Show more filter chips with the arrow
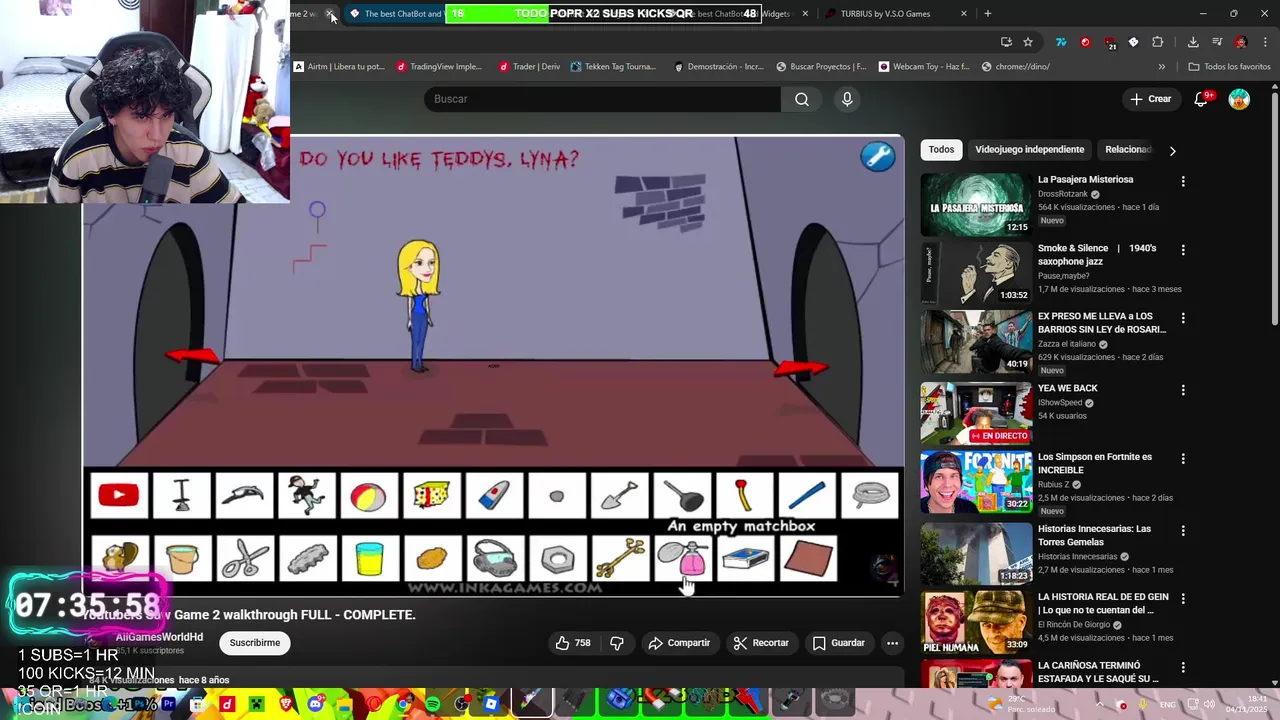Viewport: 1280px width, 720px height. pos(1172,150)
